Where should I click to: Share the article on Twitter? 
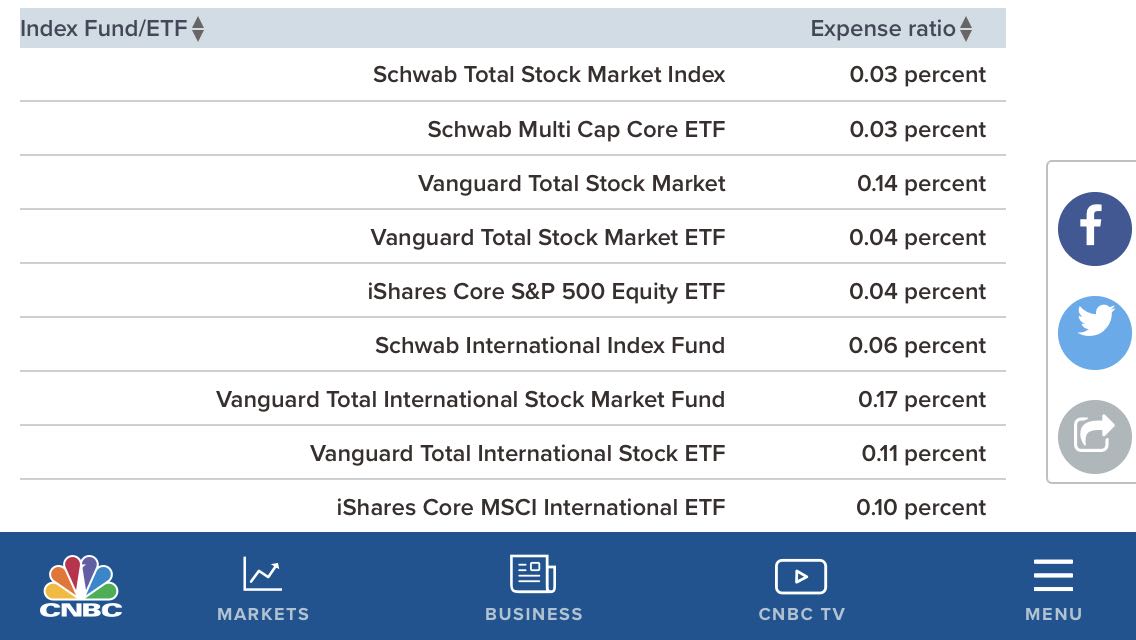(x=1095, y=333)
